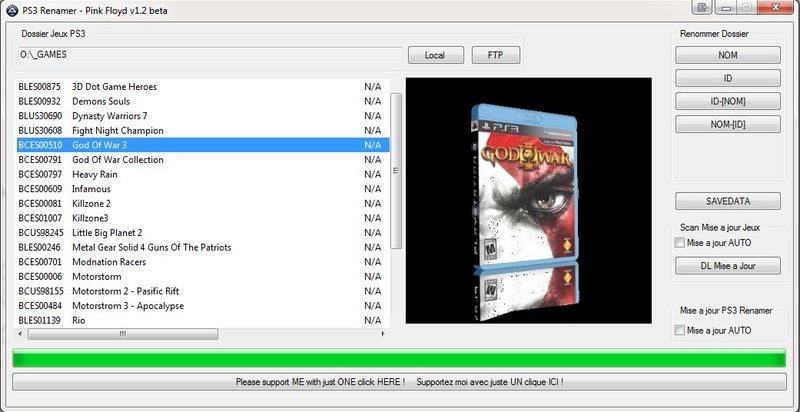Viewport: 800px width, 412px height.
Task: Click the God of War 3 cover art preview
Action: 529,200
